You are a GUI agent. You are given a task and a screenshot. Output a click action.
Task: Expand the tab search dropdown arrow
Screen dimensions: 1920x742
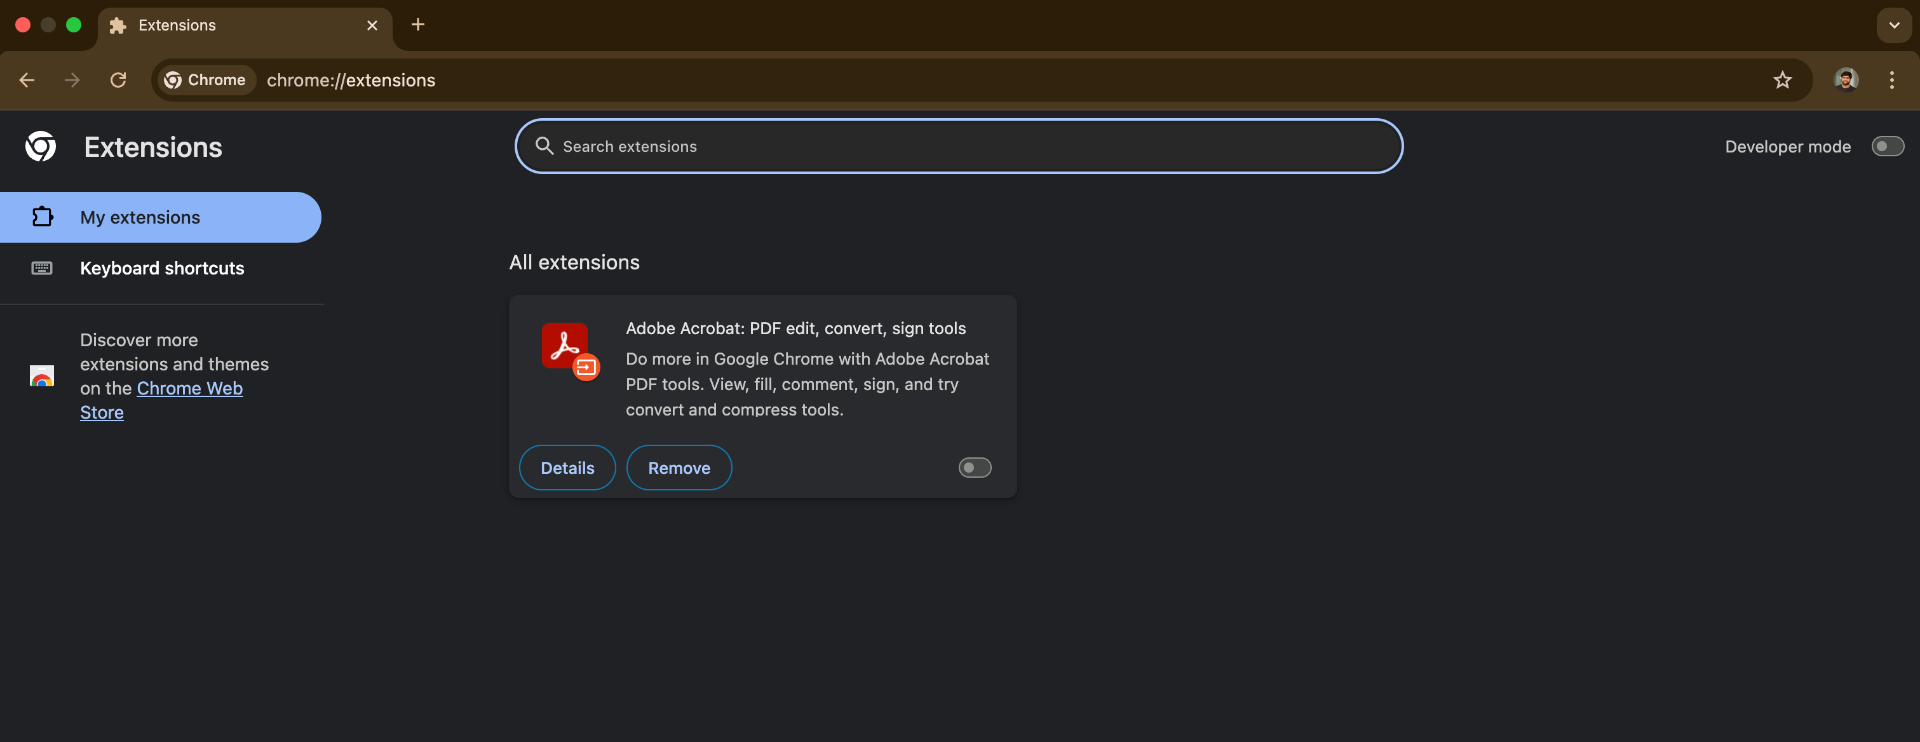[x=1894, y=25]
